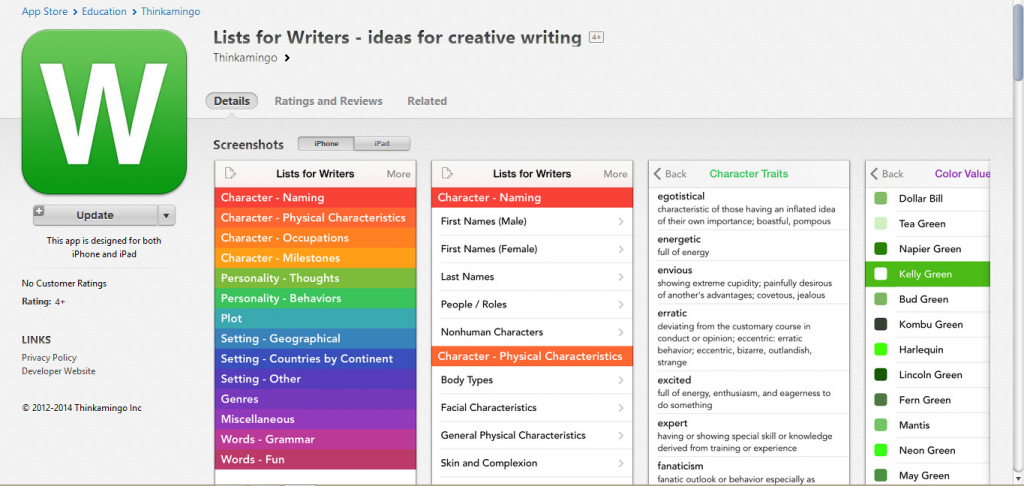Select Character - Occupations in the list

(315, 238)
